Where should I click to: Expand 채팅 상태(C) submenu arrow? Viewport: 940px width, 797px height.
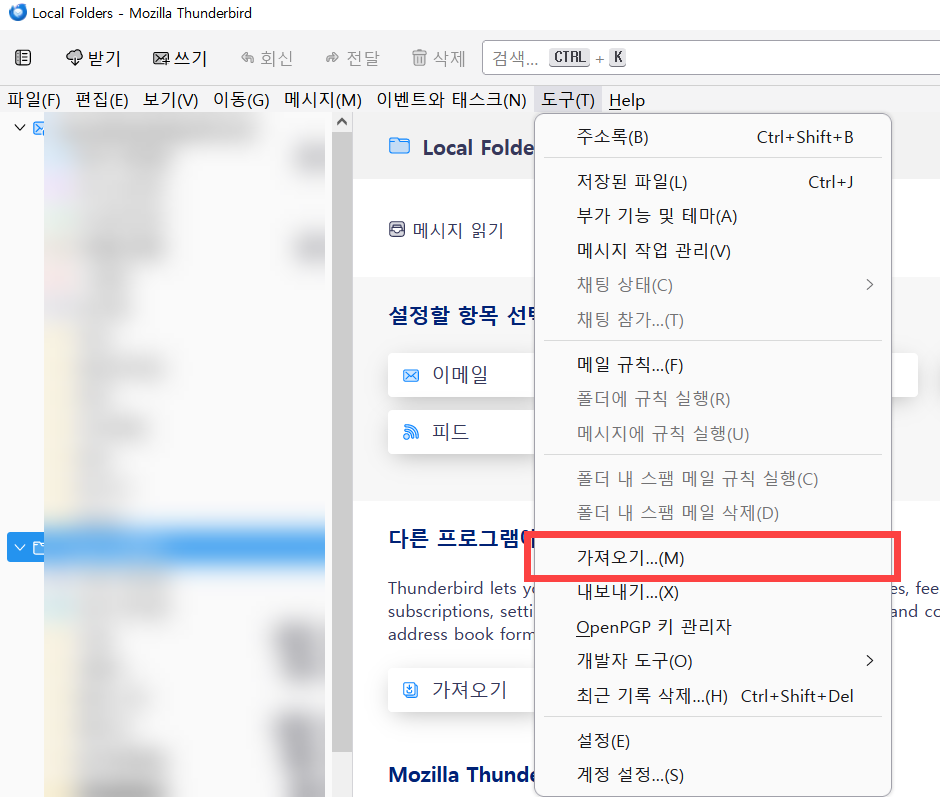[869, 285]
